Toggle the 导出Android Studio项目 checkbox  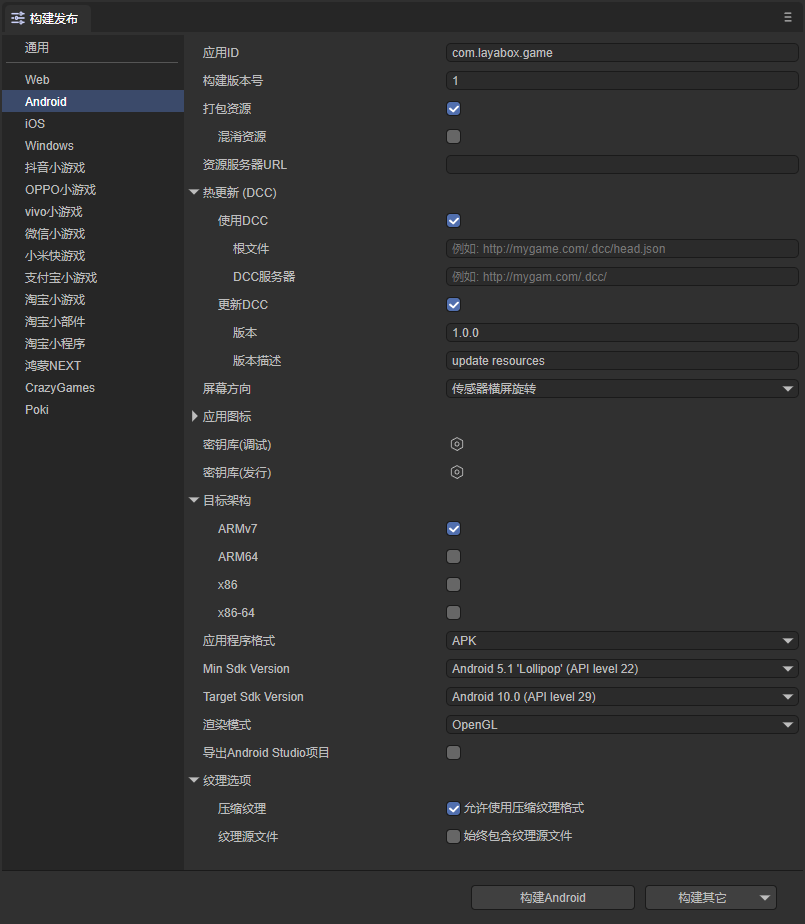453,753
